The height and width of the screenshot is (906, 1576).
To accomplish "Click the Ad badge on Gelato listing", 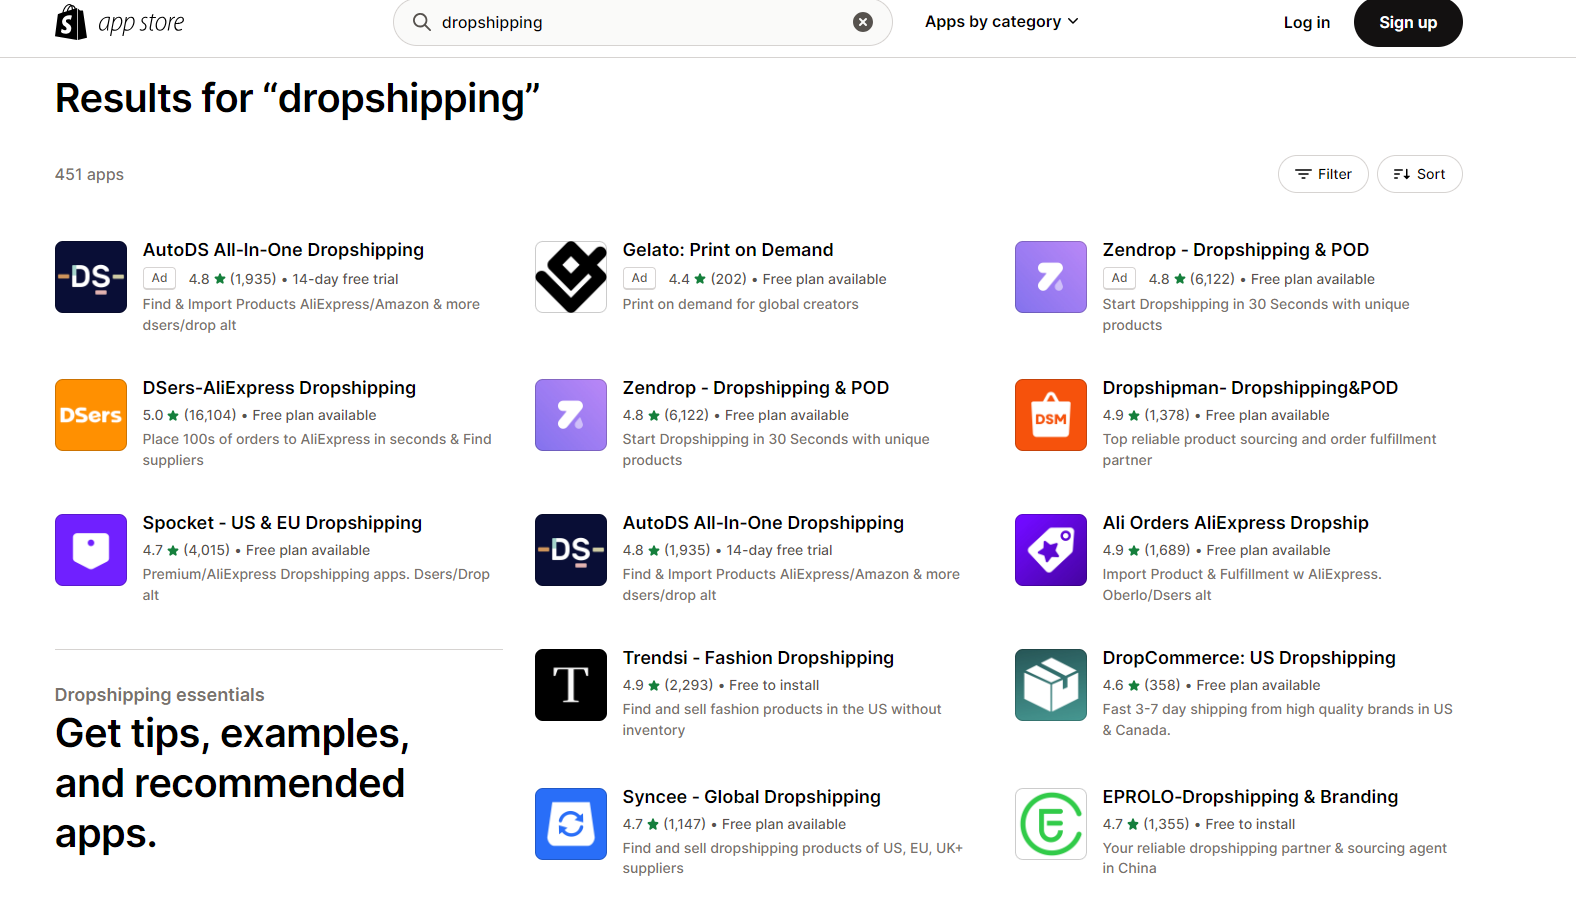I will coord(640,278).
